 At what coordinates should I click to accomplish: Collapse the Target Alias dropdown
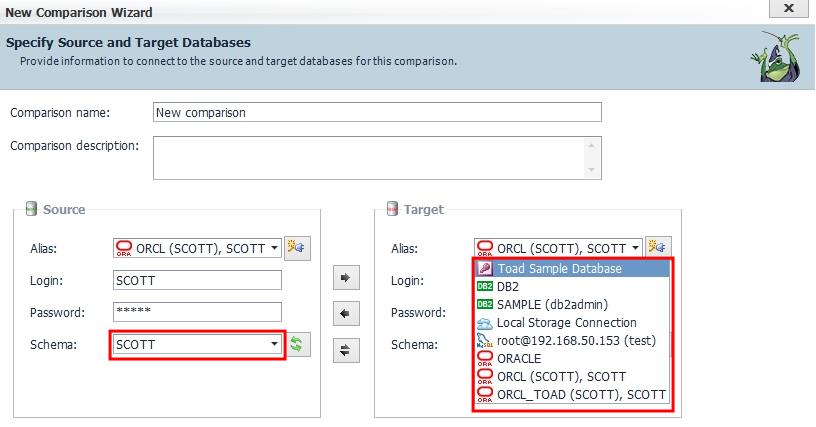634,248
